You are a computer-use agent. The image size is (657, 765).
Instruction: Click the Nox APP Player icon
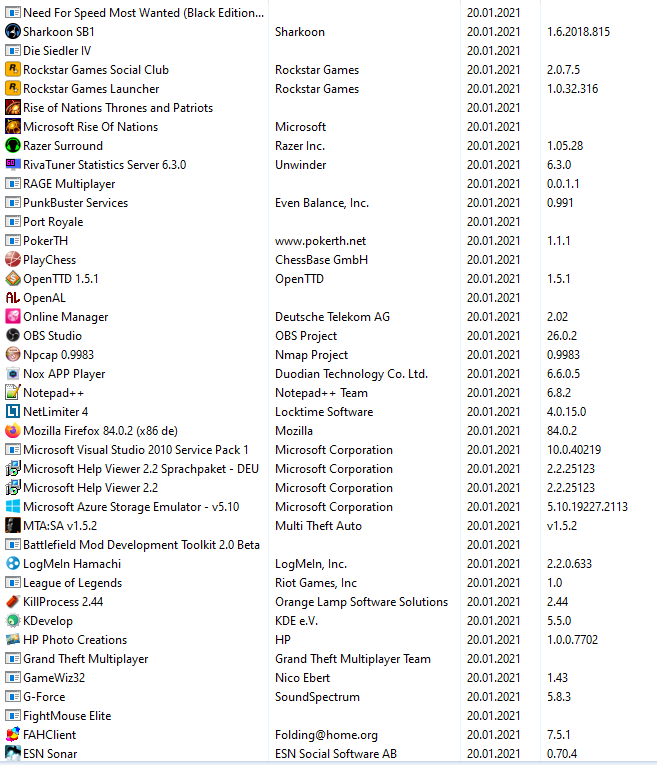pos(13,374)
